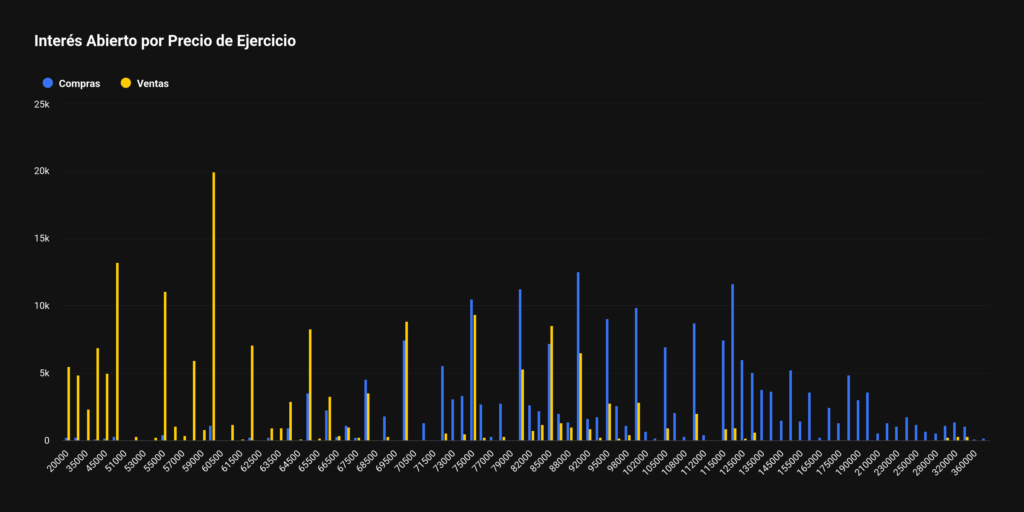Select the tallest blue Compras bar in chart
The width and height of the screenshot is (1024, 512).
tap(578, 355)
